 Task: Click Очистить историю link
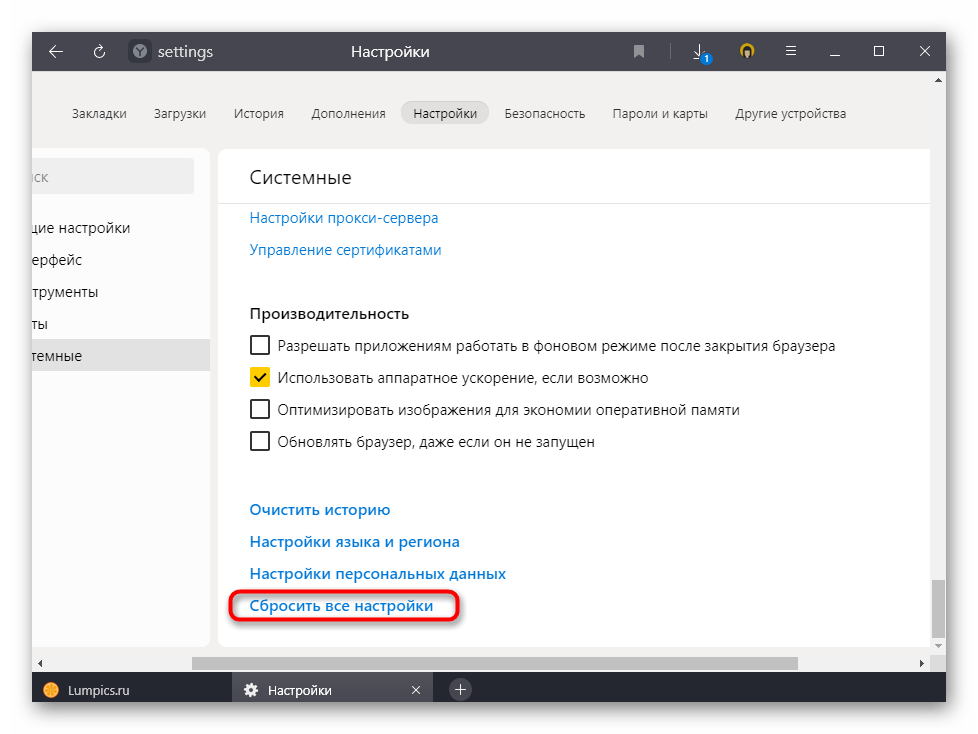(x=319, y=509)
